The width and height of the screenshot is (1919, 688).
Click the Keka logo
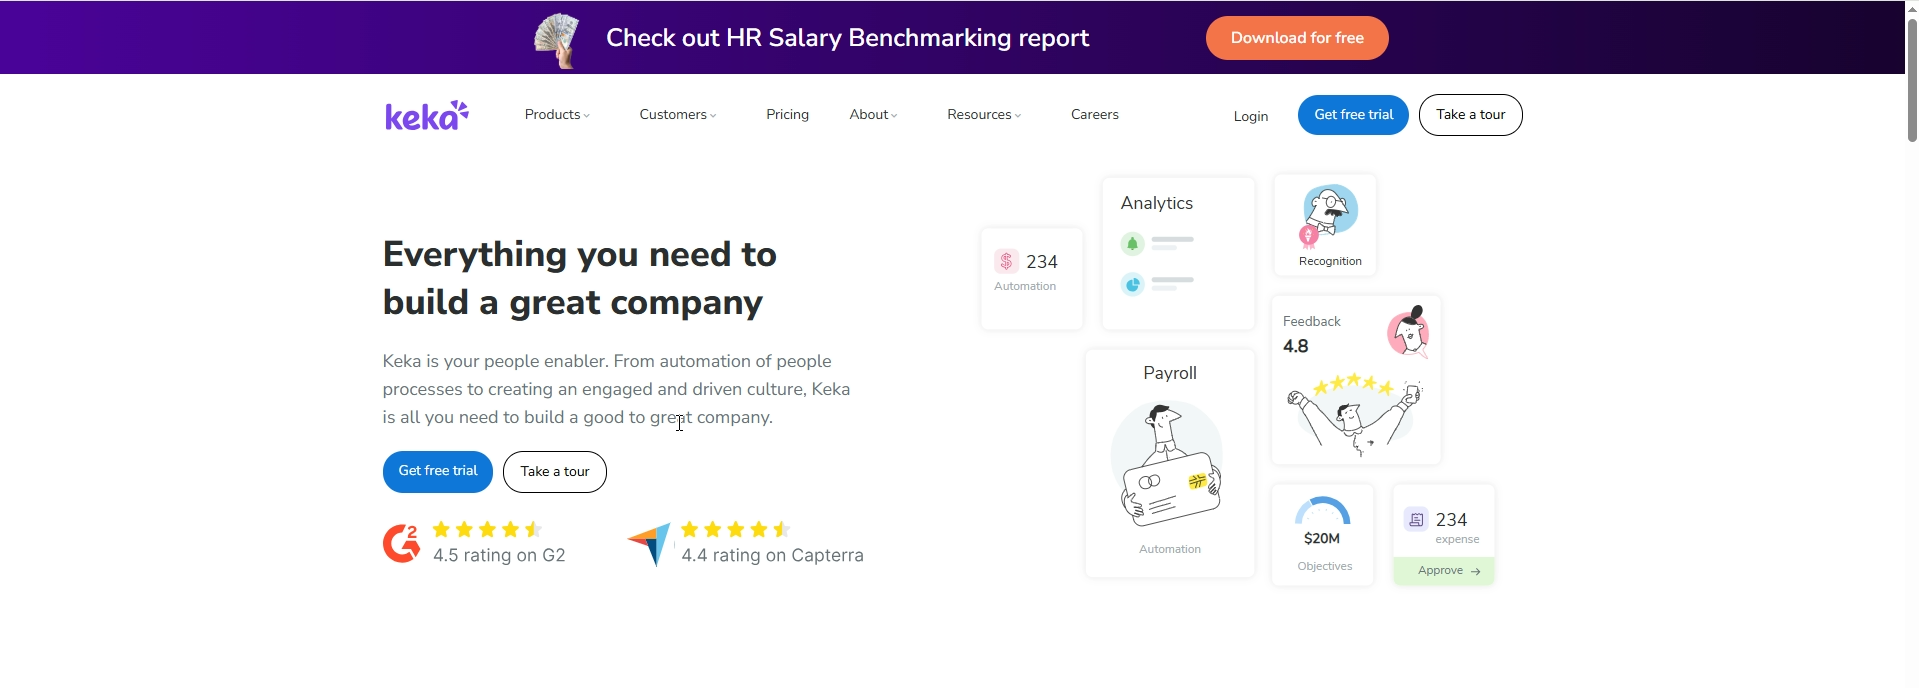[x=427, y=116]
